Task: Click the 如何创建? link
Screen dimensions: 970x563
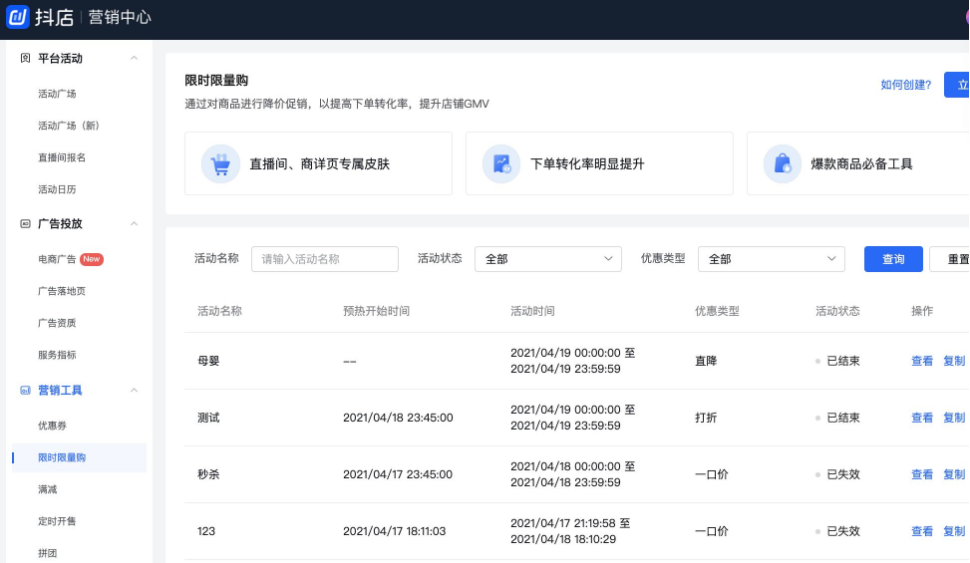Action: coord(906,85)
